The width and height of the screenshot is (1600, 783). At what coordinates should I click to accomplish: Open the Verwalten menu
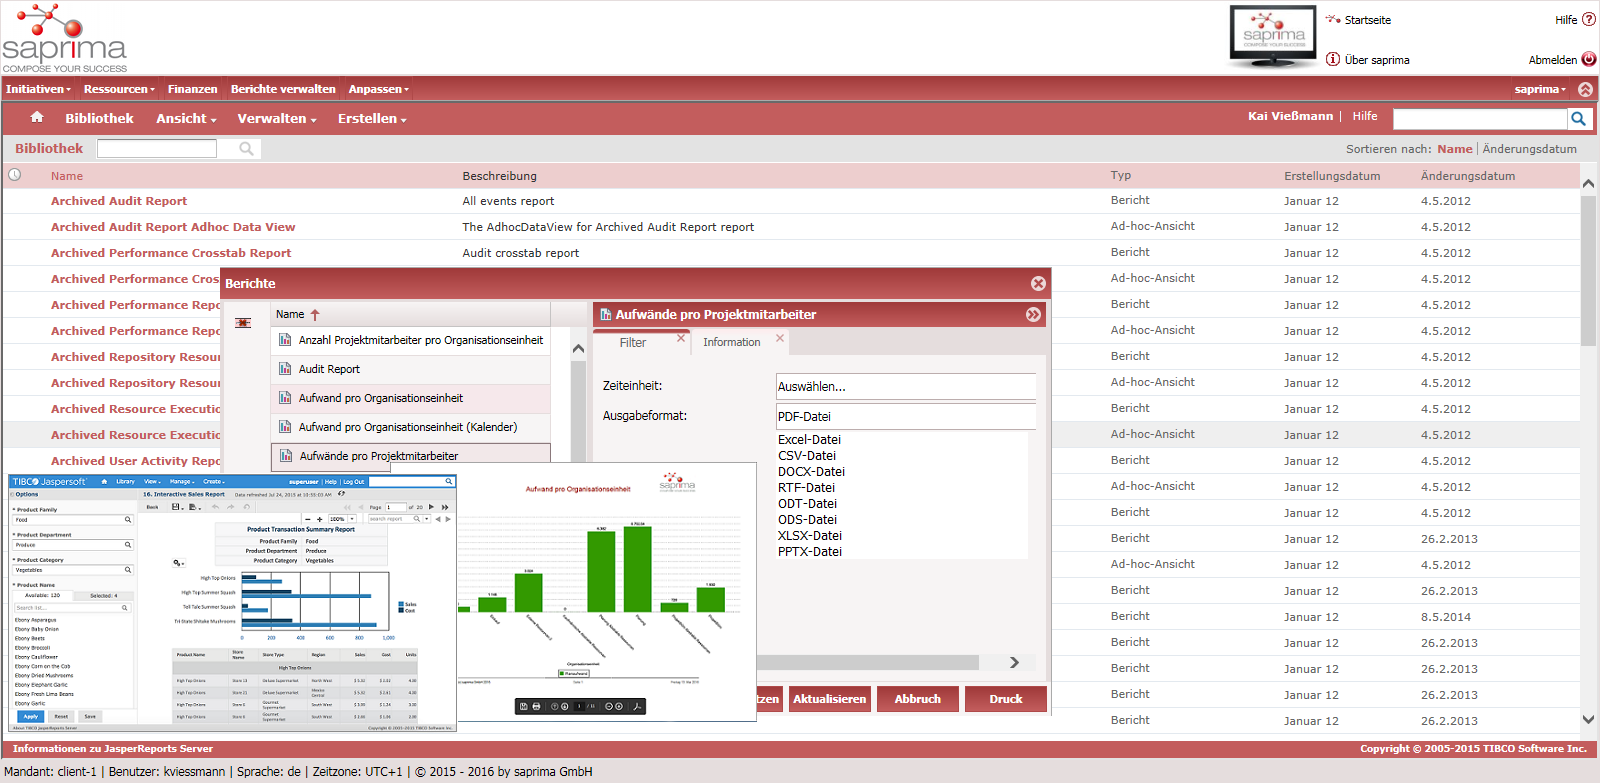click(x=276, y=119)
